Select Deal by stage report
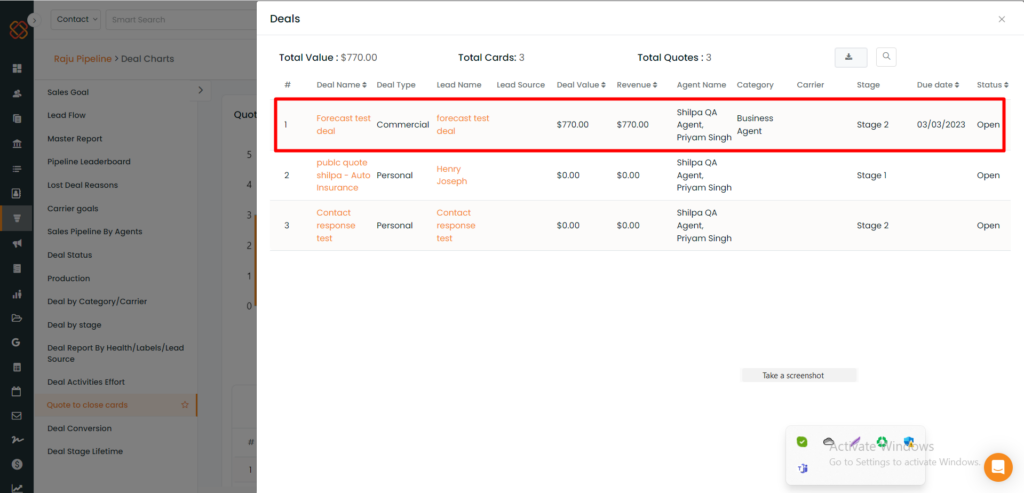This screenshot has width=1024, height=493. (74, 325)
